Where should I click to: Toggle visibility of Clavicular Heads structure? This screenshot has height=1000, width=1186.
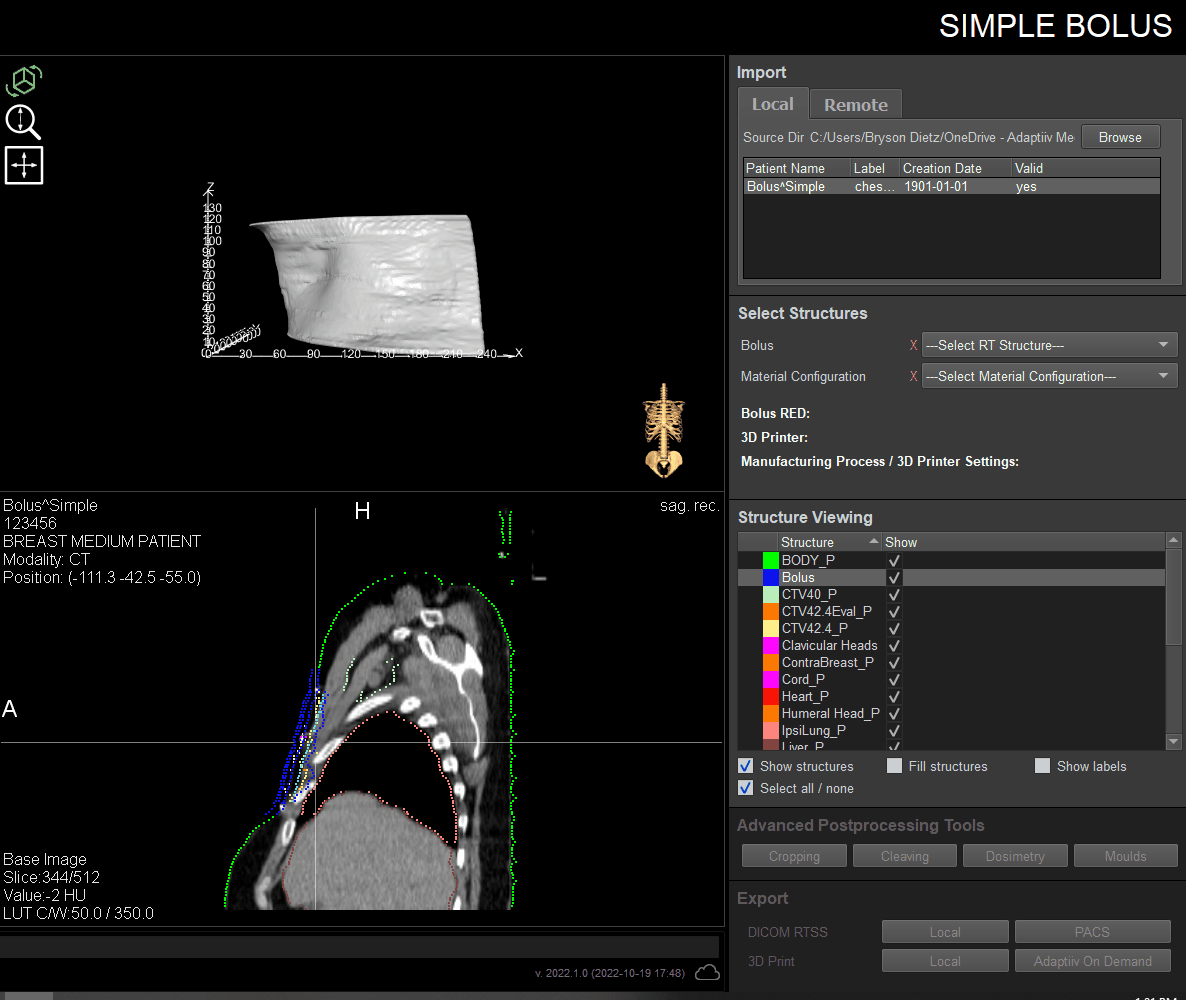point(894,646)
